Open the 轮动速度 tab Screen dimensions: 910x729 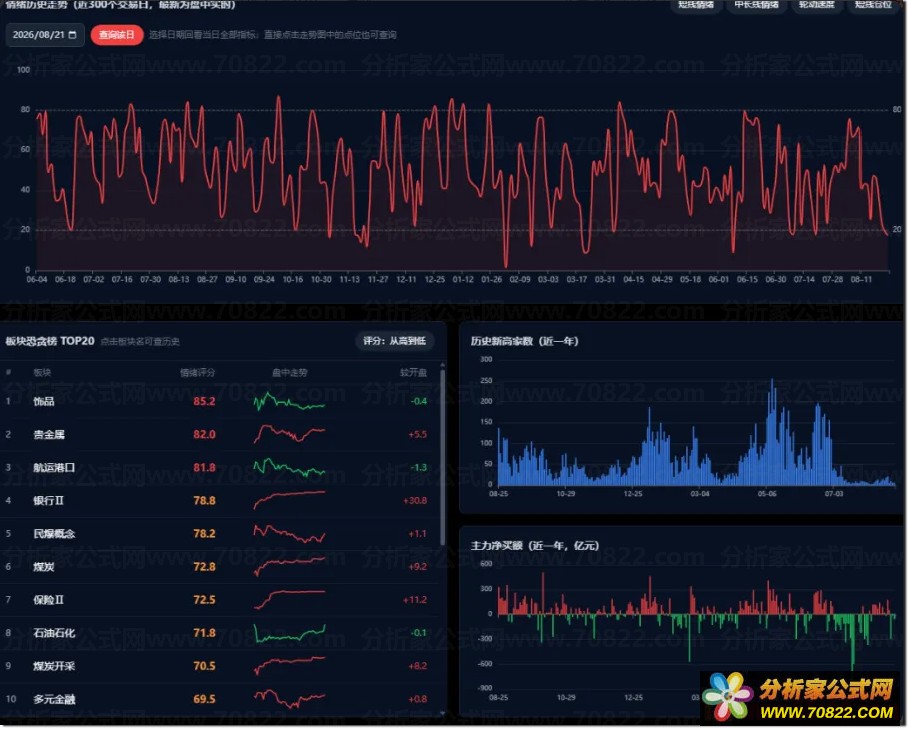point(817,5)
